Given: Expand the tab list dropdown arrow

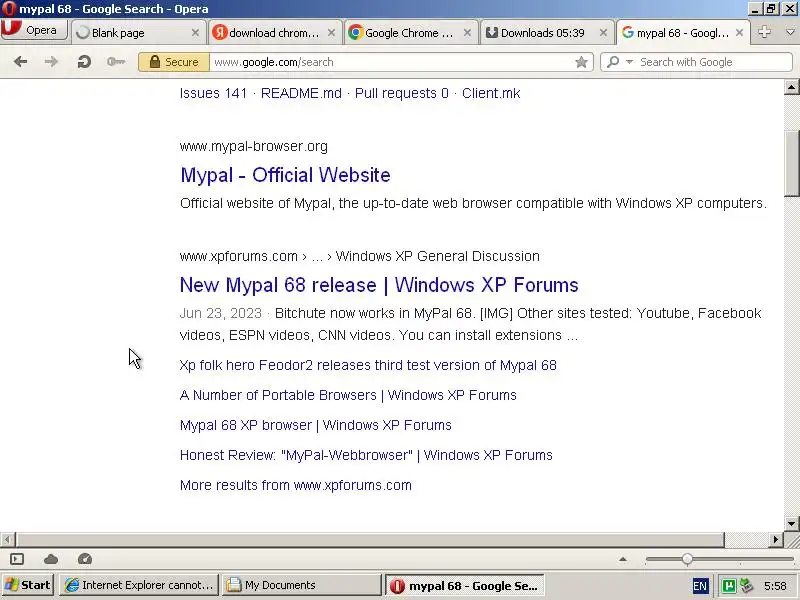Looking at the screenshot, I should tap(790, 32).
